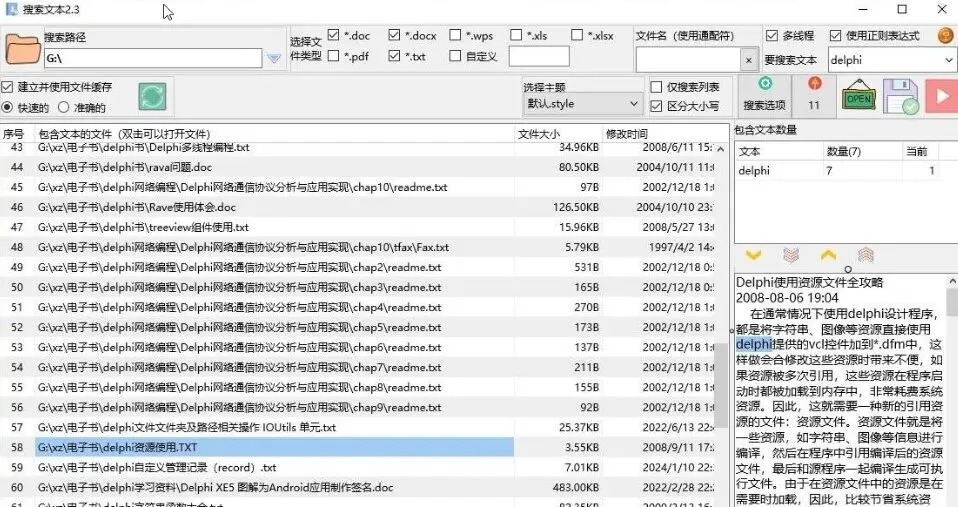The image size is (958, 507).
Task: Enable the *.xls file type checkbox
Action: pos(516,35)
